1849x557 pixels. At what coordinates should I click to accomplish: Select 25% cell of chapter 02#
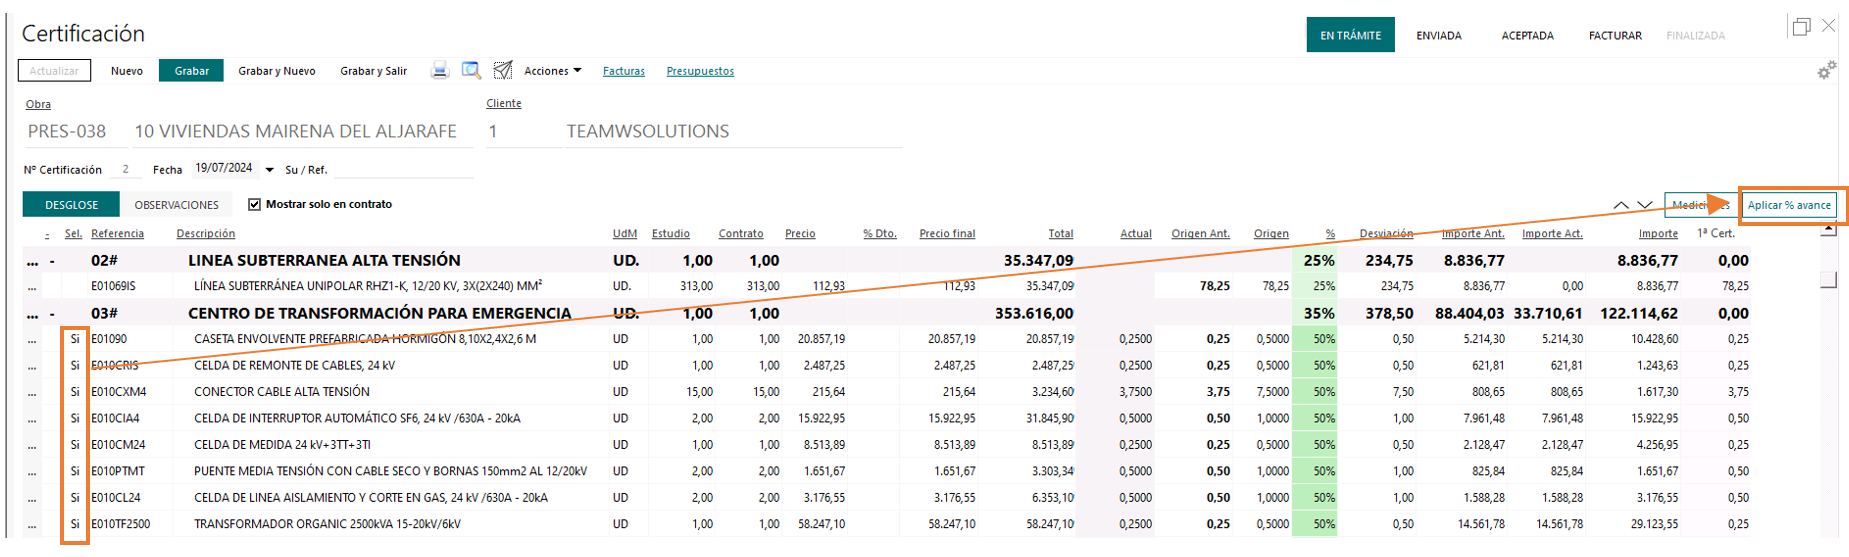(x=1315, y=260)
